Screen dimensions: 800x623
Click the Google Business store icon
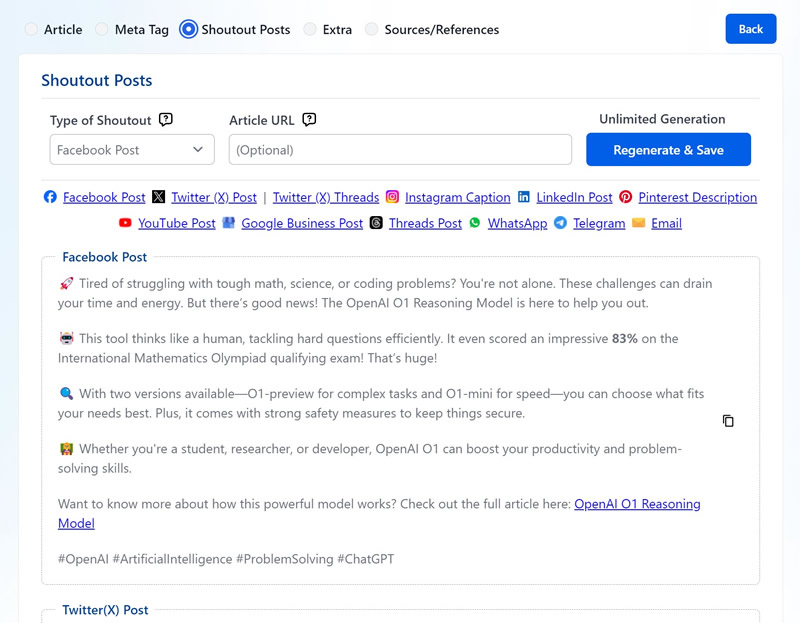pos(229,223)
